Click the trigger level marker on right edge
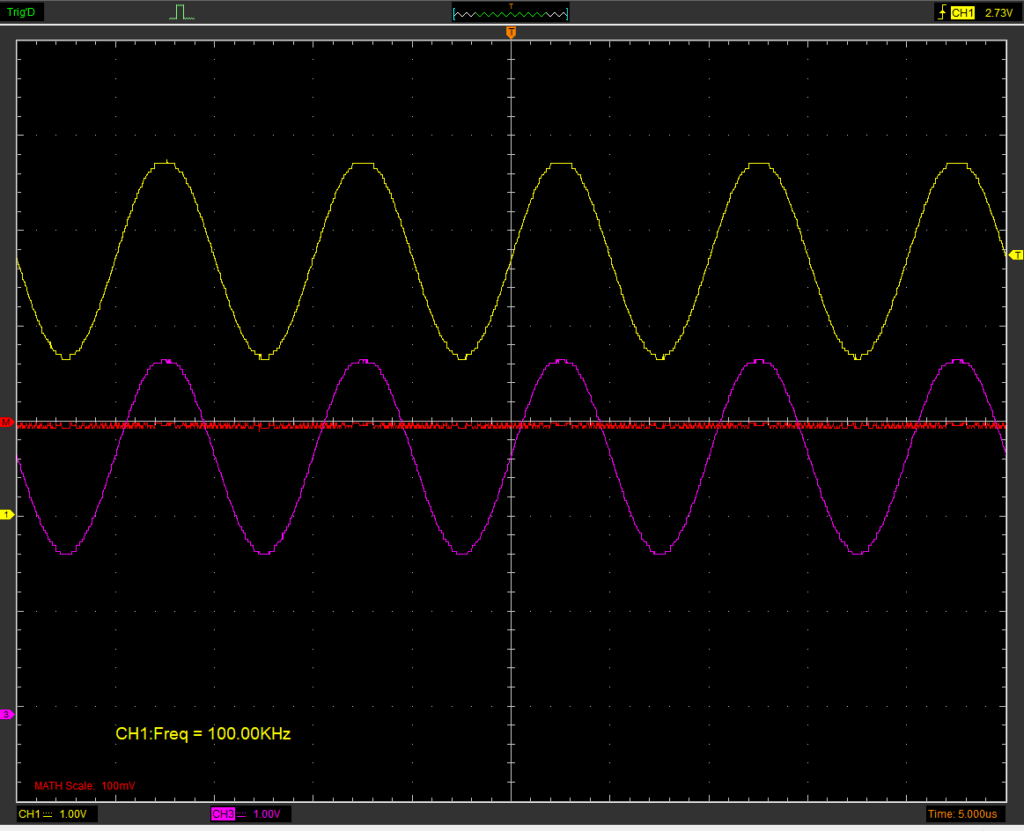 point(1017,255)
